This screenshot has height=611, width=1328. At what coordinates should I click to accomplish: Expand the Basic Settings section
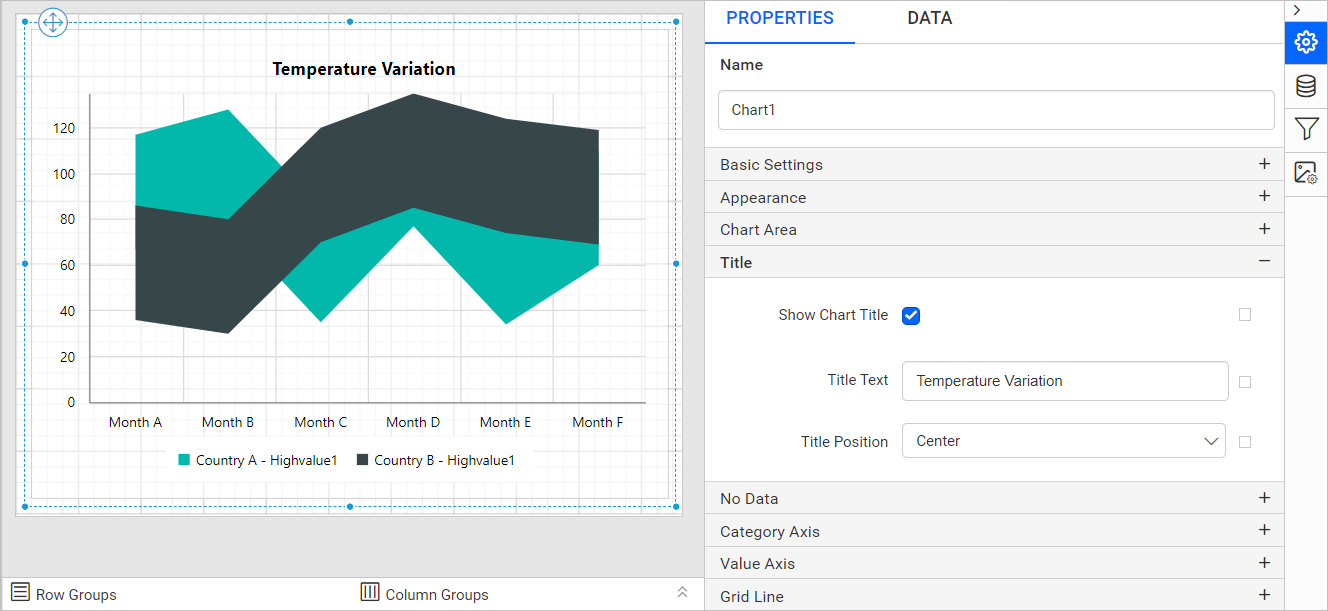click(x=1264, y=163)
